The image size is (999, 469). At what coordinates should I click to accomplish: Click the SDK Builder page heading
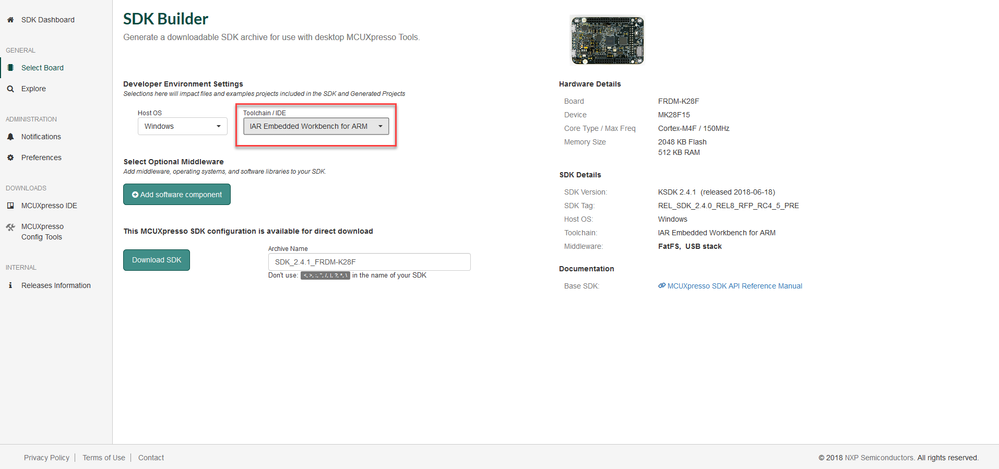[x=166, y=20]
